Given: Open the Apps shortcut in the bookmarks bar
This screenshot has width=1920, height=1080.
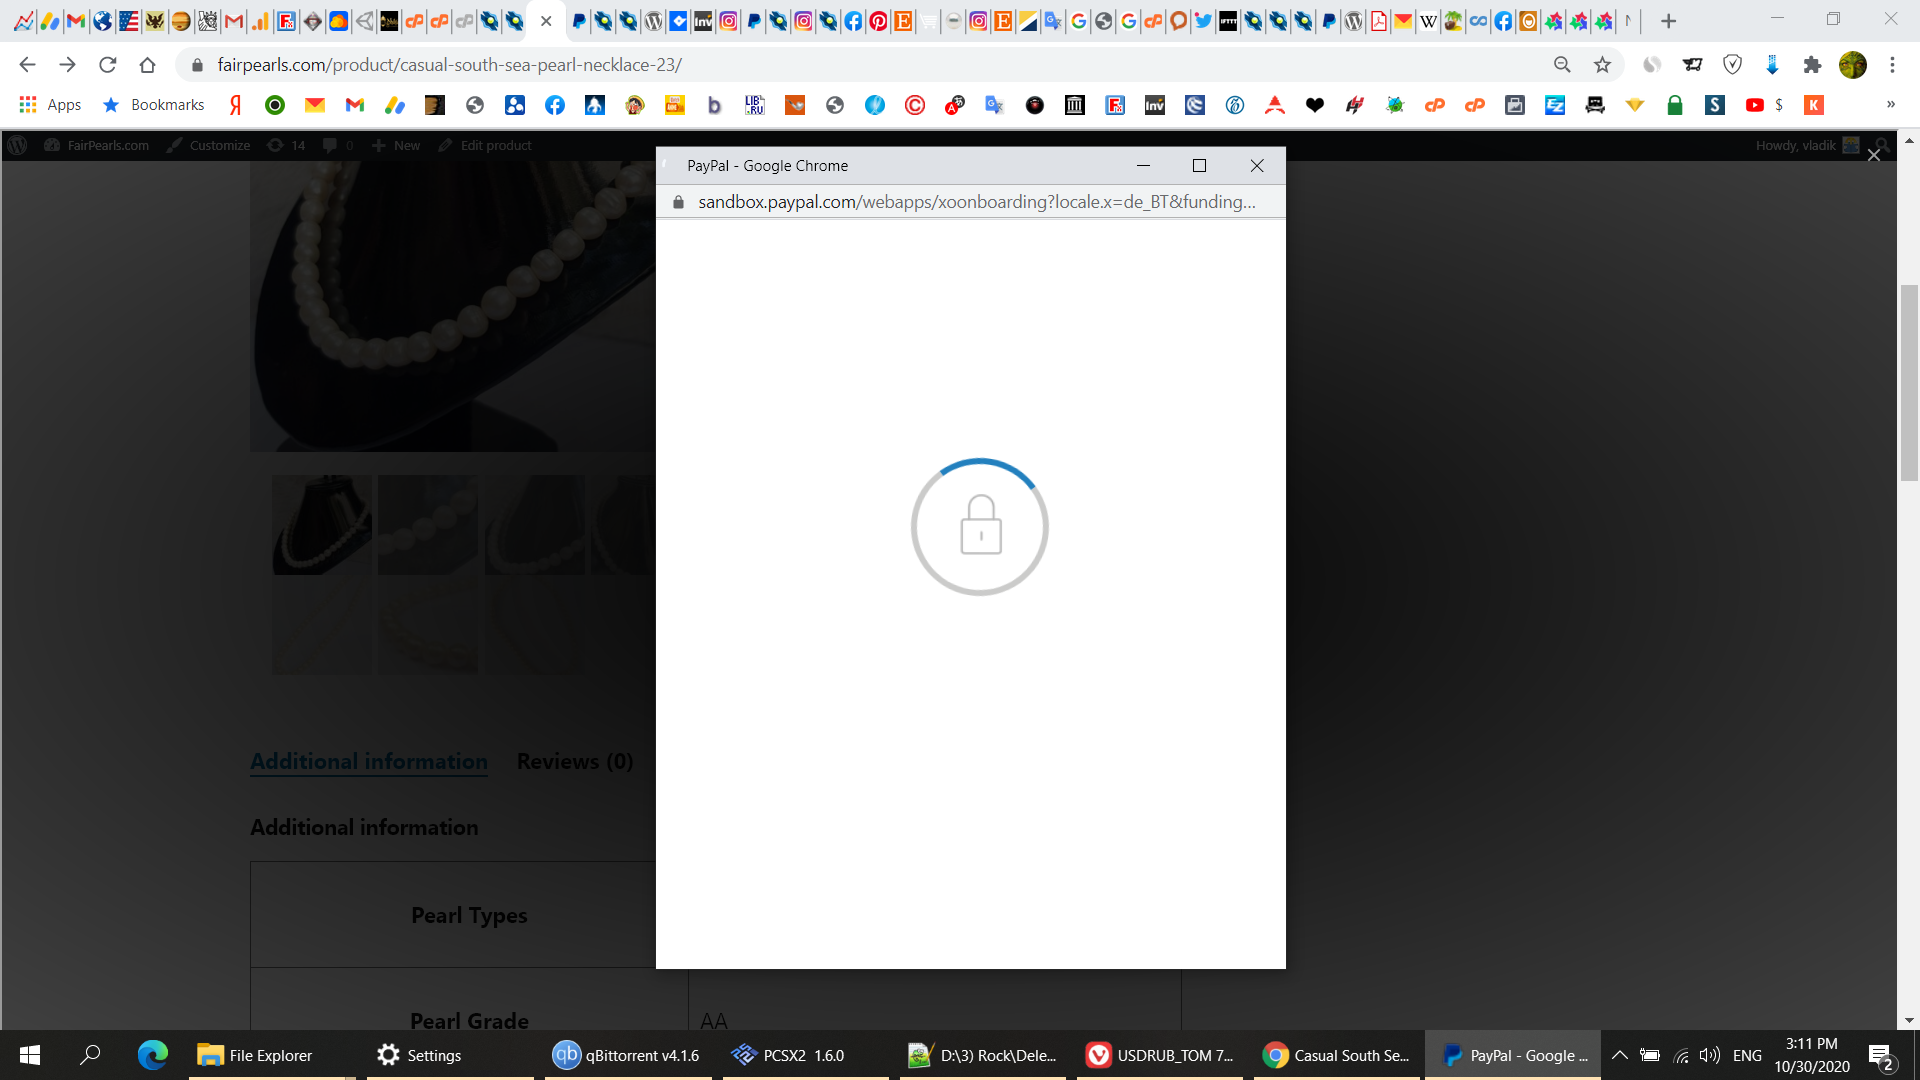Looking at the screenshot, I should pyautogui.click(x=50, y=105).
